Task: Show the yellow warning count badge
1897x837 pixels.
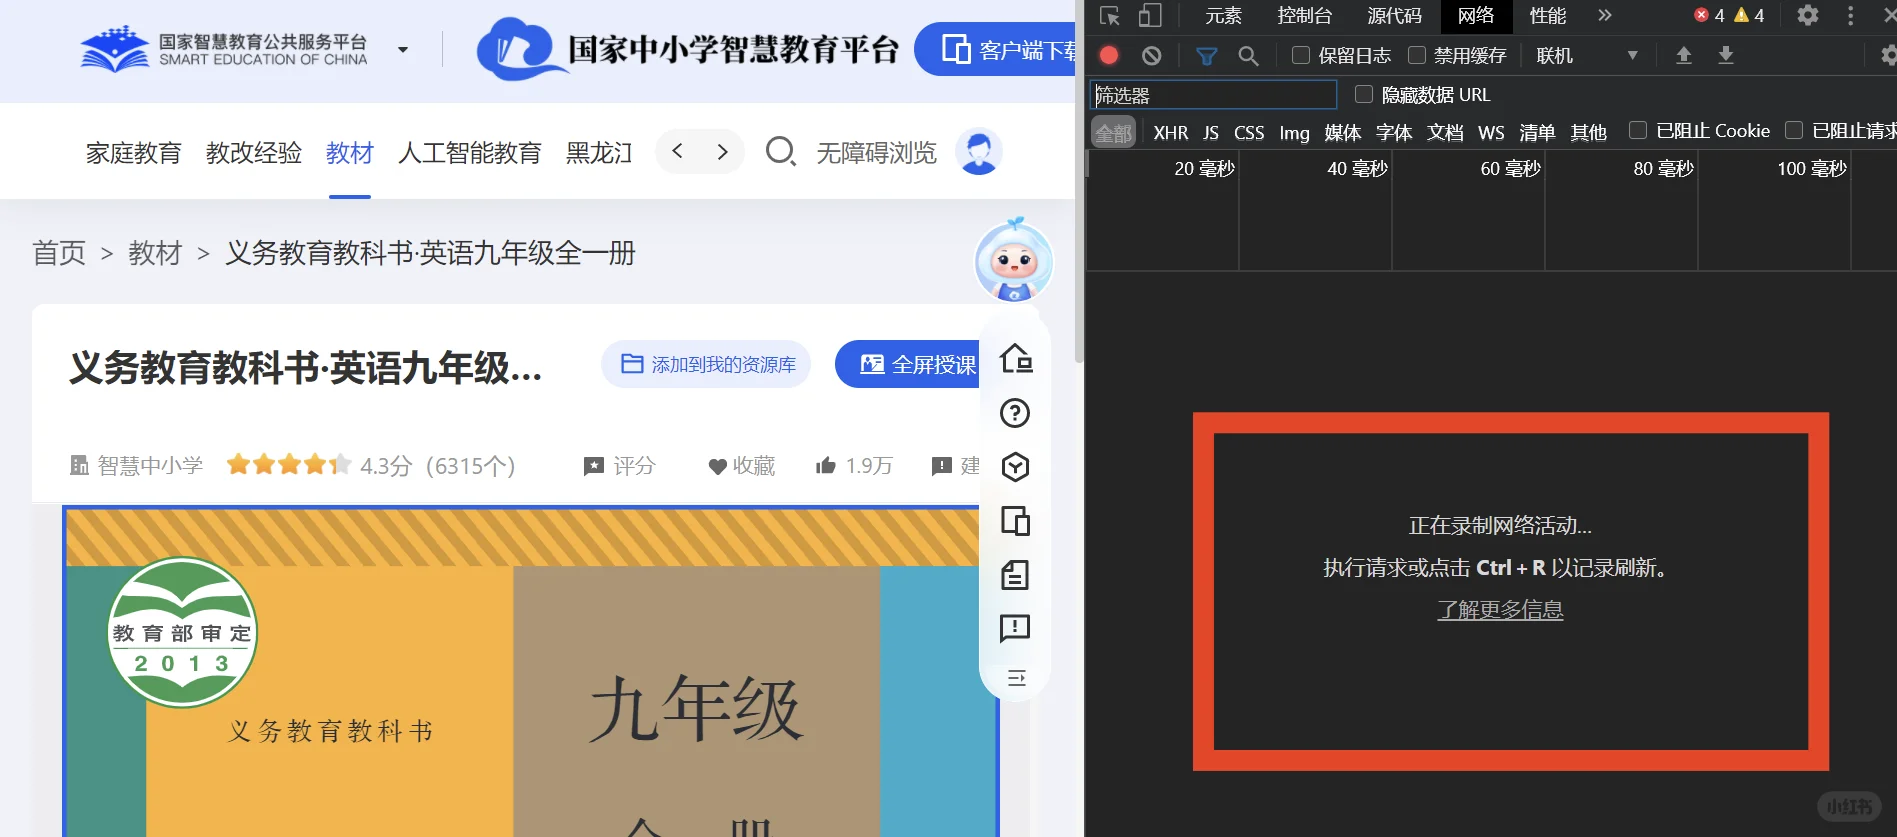Action: click(1749, 16)
